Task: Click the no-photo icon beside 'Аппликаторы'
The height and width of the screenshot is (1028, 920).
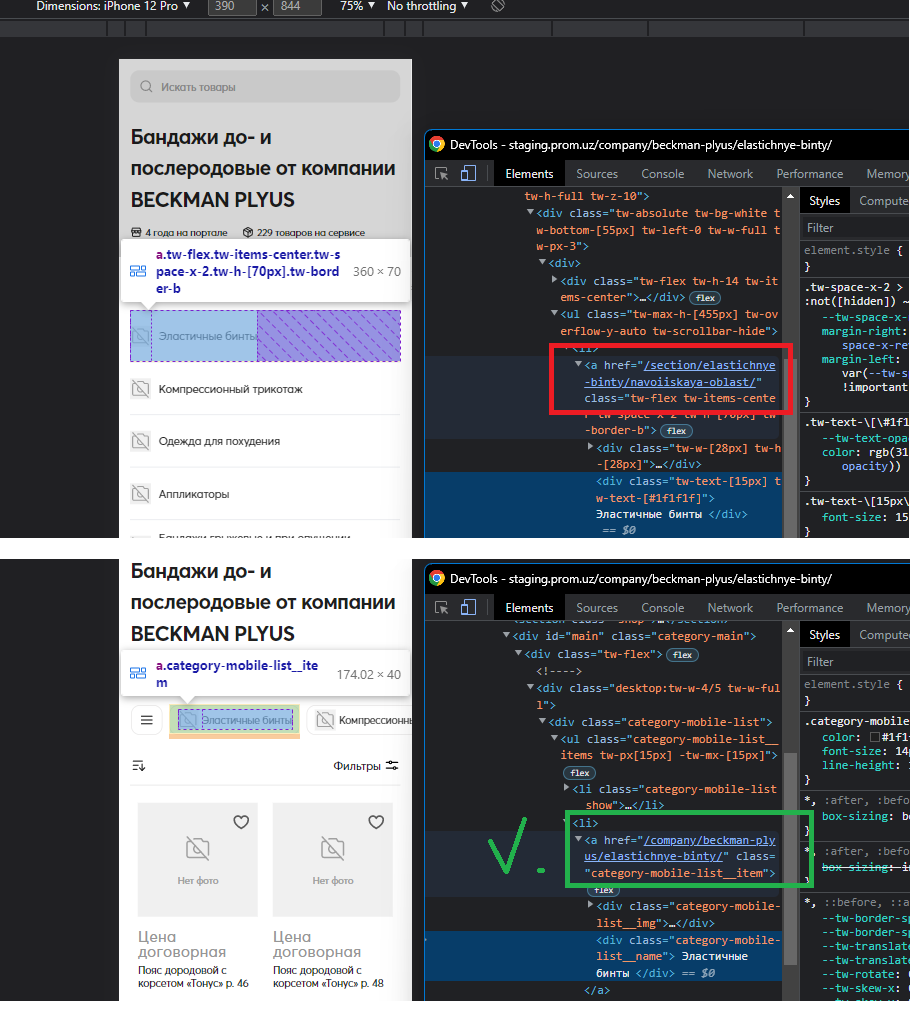Action: click(x=140, y=494)
